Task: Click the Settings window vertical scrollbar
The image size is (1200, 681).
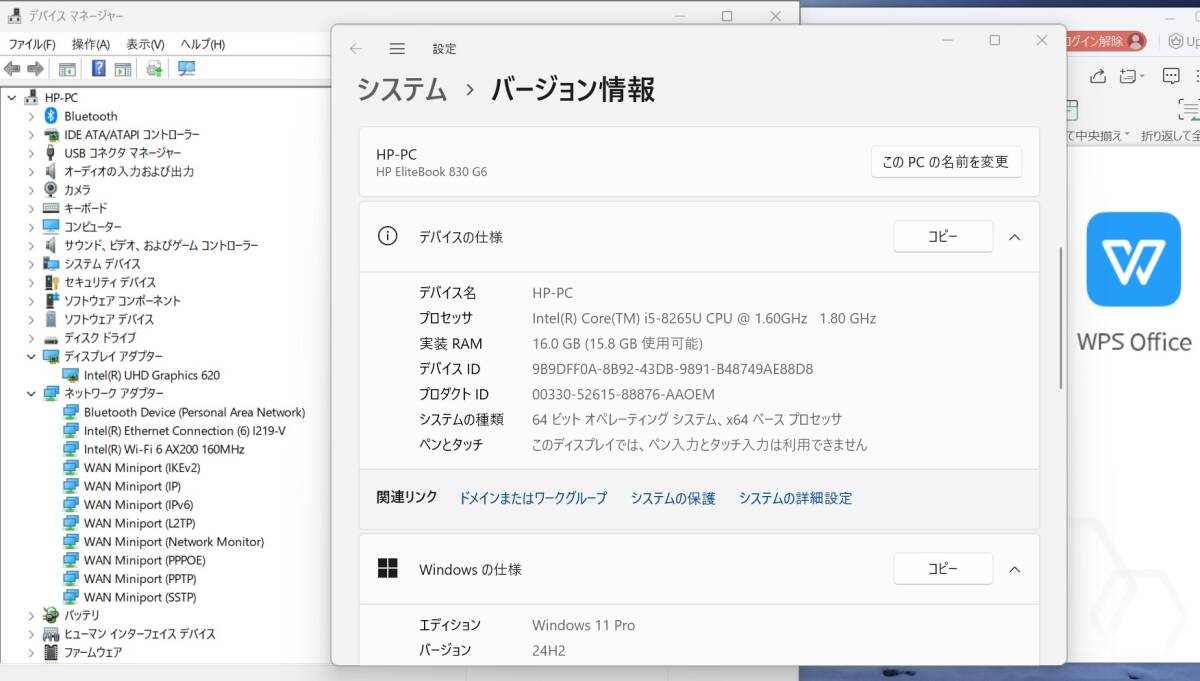Action: 1061,318
